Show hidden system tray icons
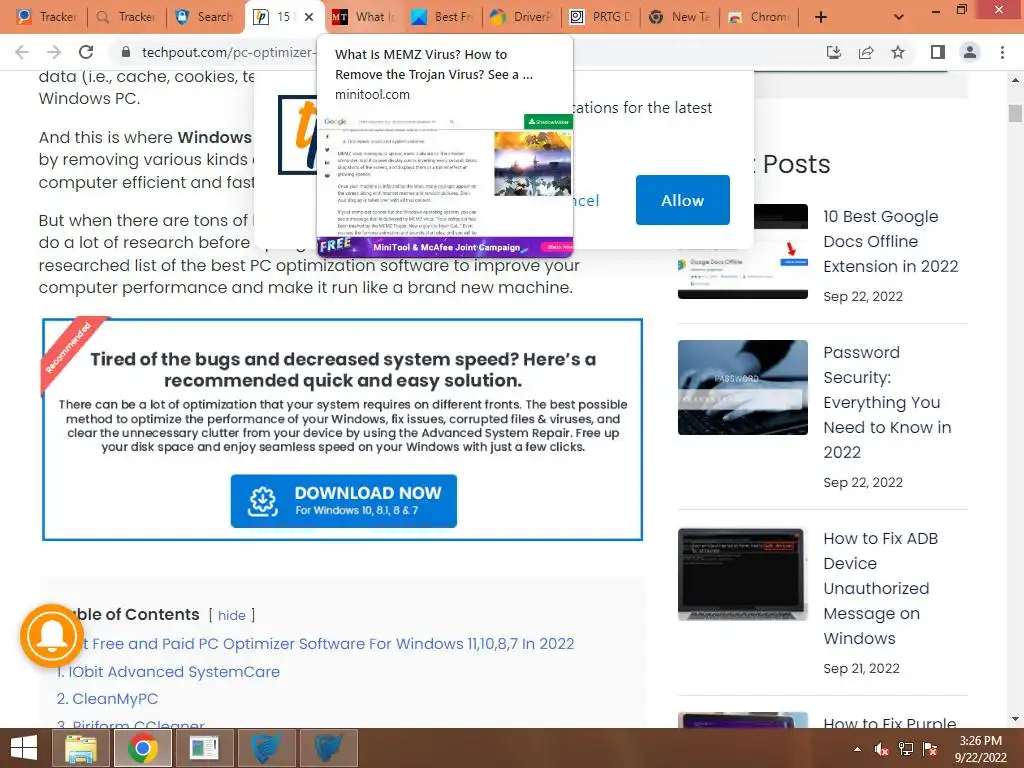Image resolution: width=1024 pixels, height=768 pixels. click(857, 749)
